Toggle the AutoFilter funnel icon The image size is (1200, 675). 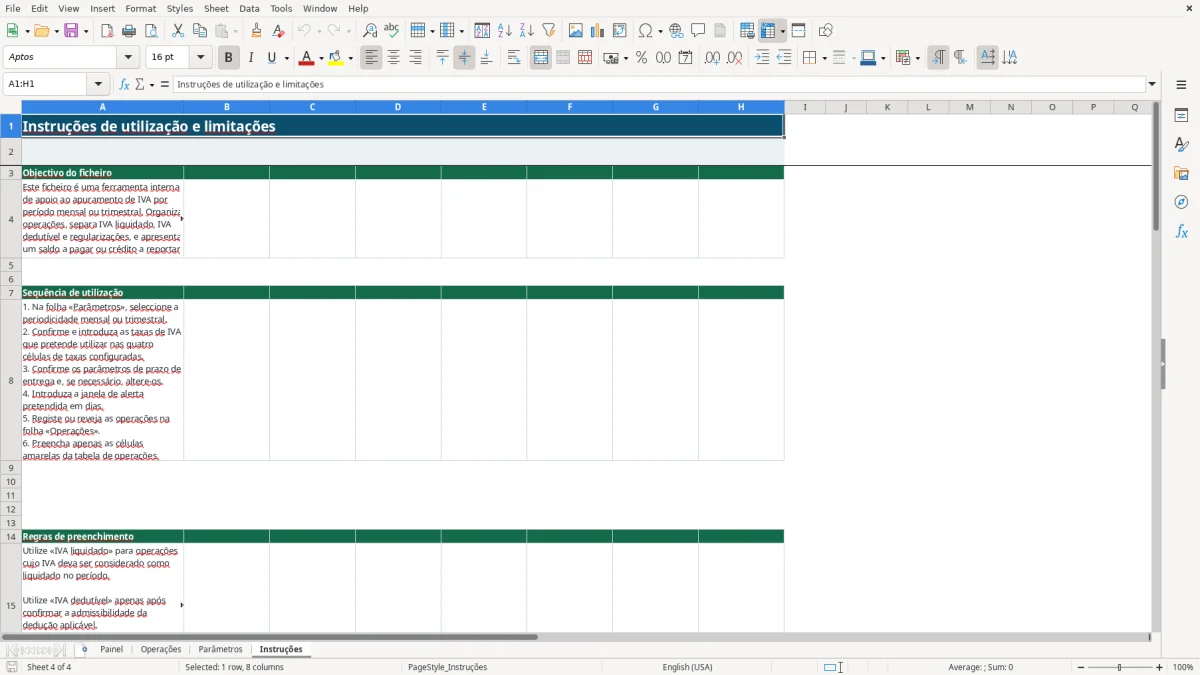click(x=549, y=31)
